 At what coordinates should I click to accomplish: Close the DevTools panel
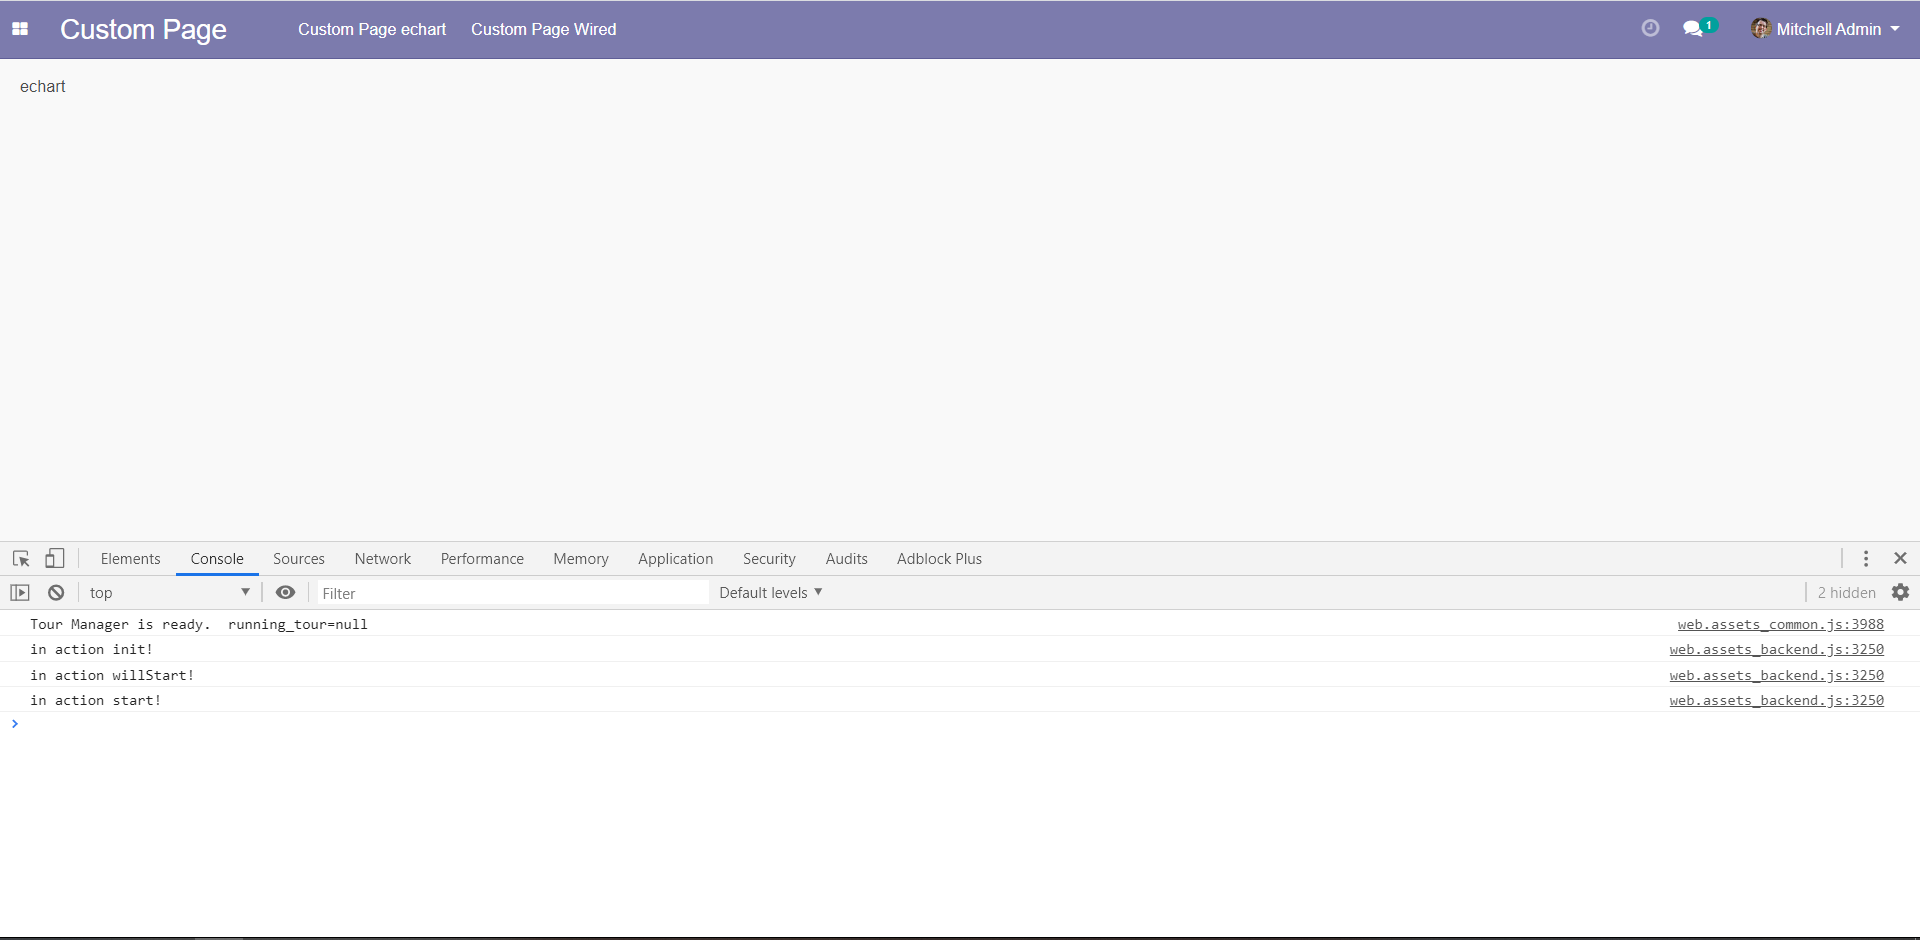(1900, 559)
